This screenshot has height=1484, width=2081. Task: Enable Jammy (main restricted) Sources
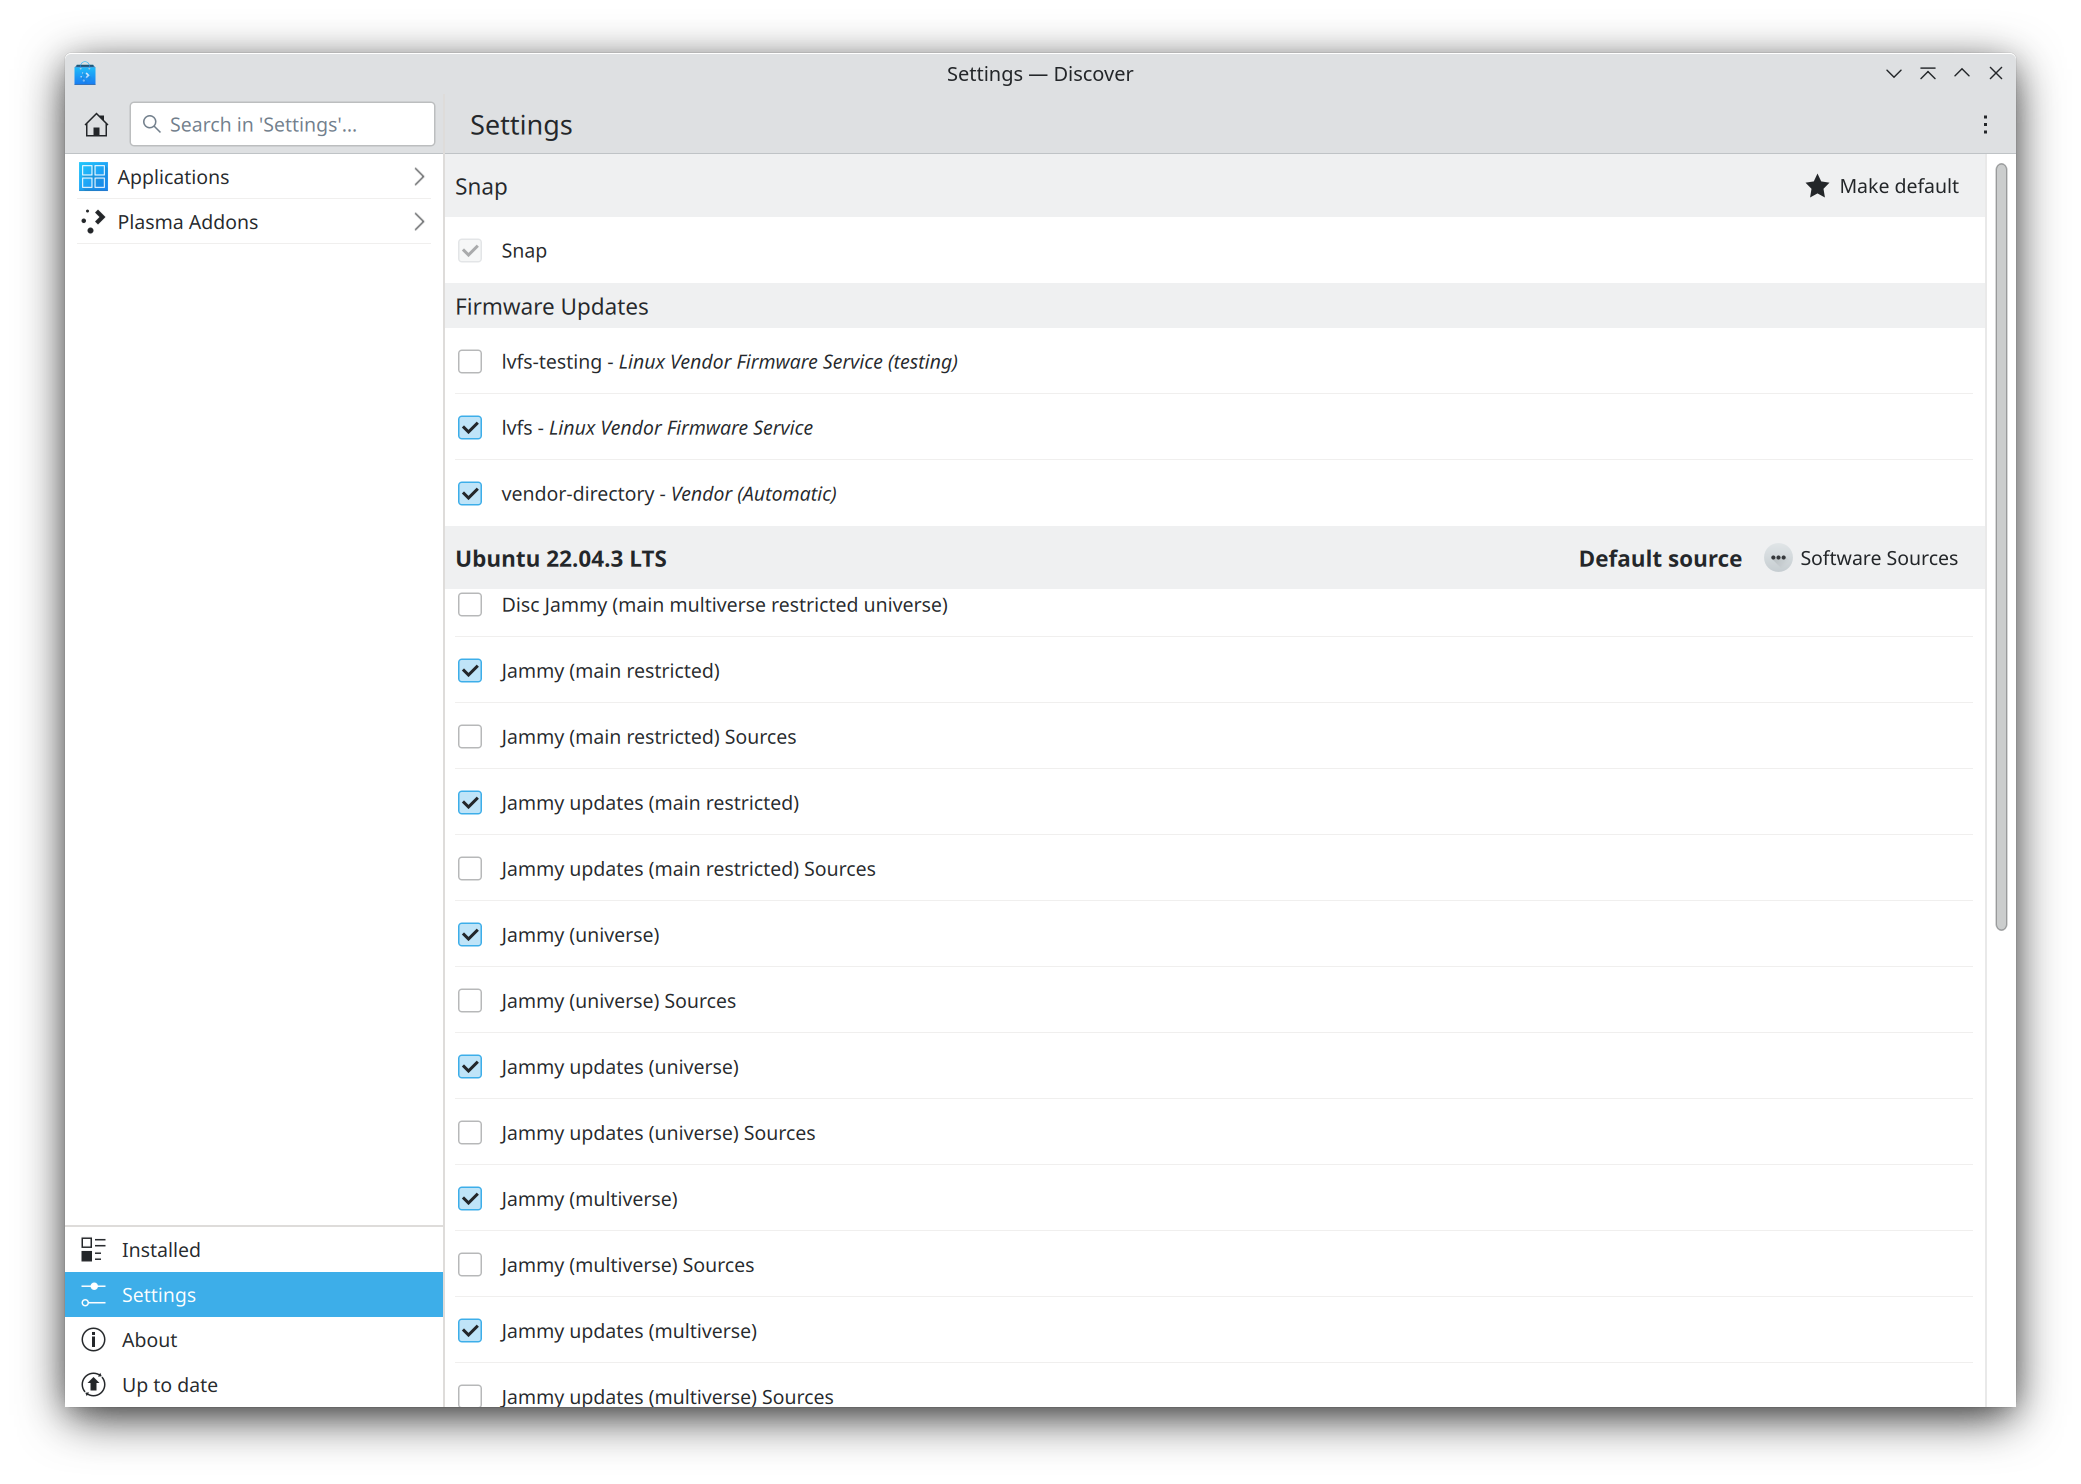click(472, 737)
